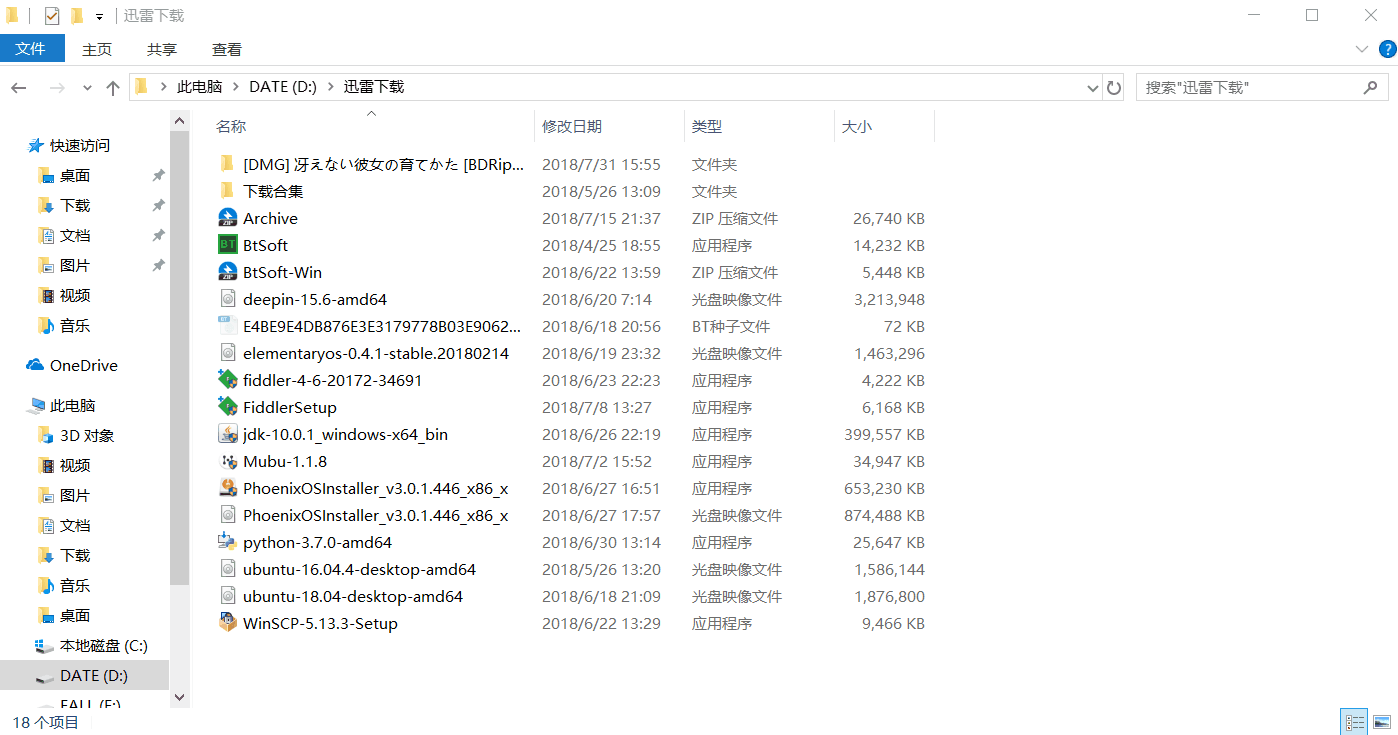Image resolution: width=1398 pixels, height=735 pixels.
Task: Switch to the 主页 ribbon tab
Action: (97, 49)
